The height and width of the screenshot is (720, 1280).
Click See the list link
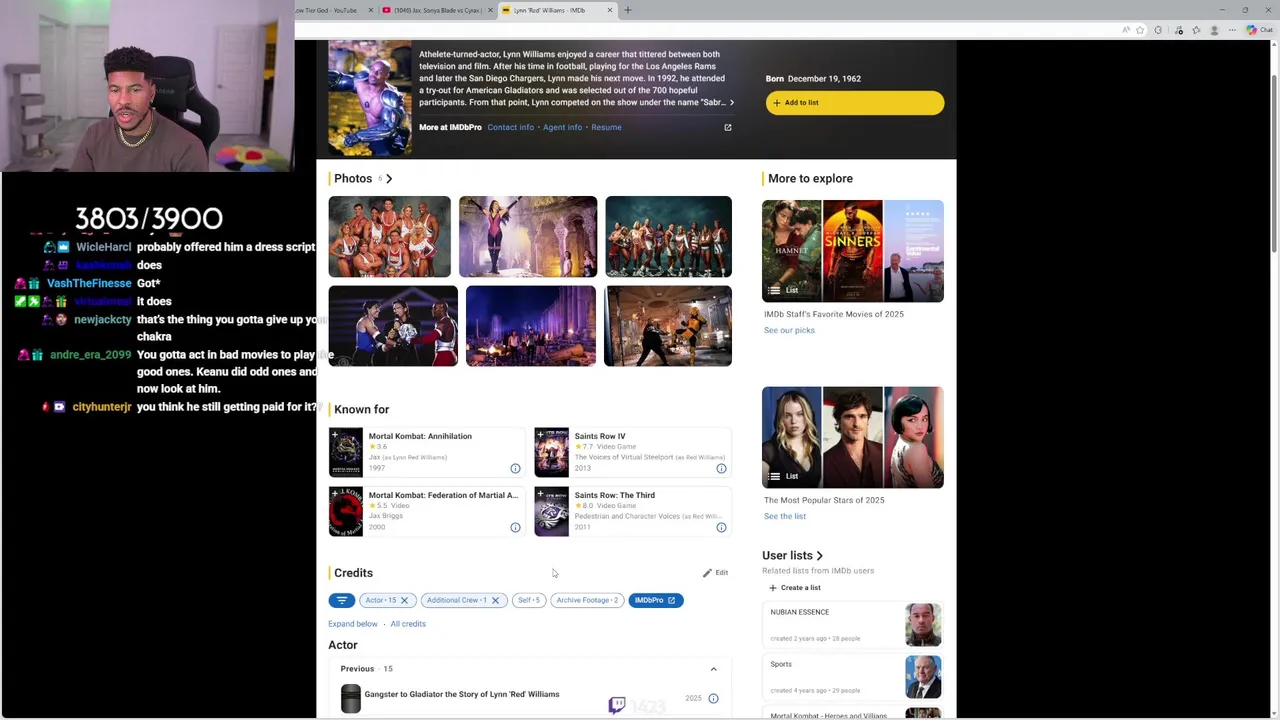(785, 516)
